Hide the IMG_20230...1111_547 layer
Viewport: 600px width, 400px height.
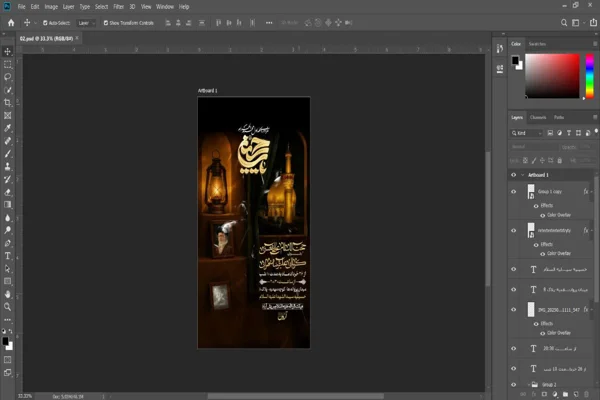(x=514, y=310)
